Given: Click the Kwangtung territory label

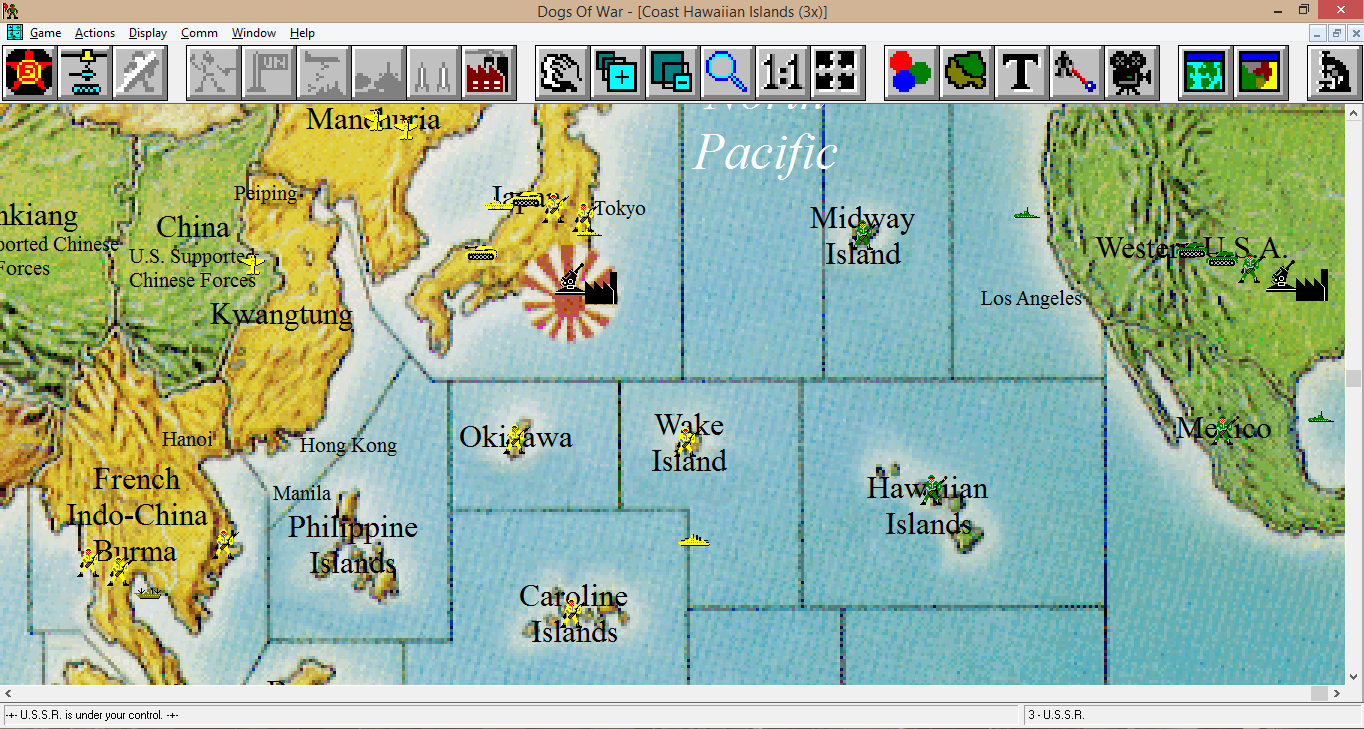Looking at the screenshot, I should click(x=281, y=315).
